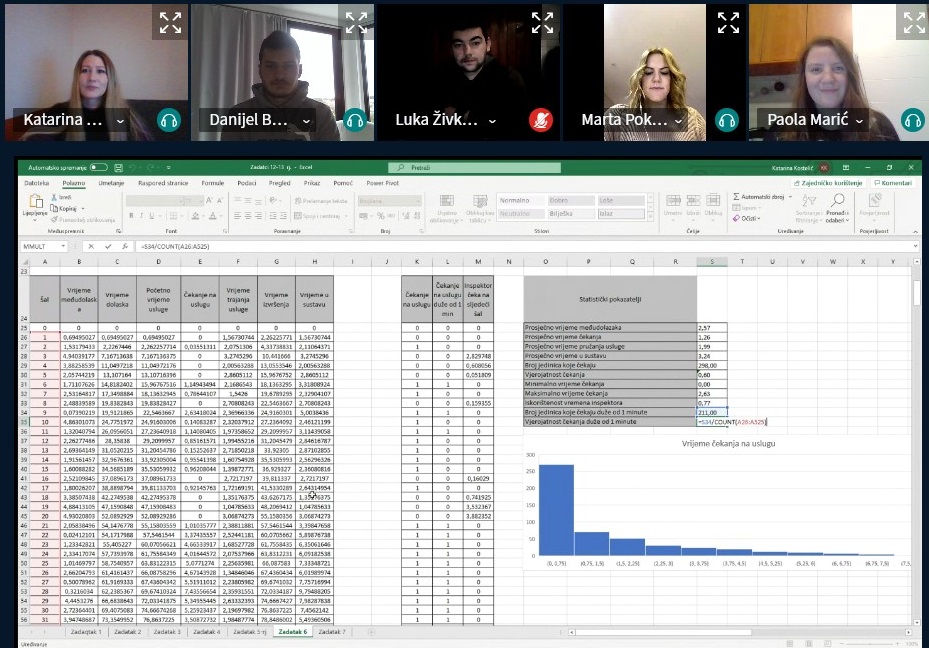The height and width of the screenshot is (648, 929).
Task: Select the Zadatak 7 sheet tab
Action: pyautogui.click(x=330, y=632)
